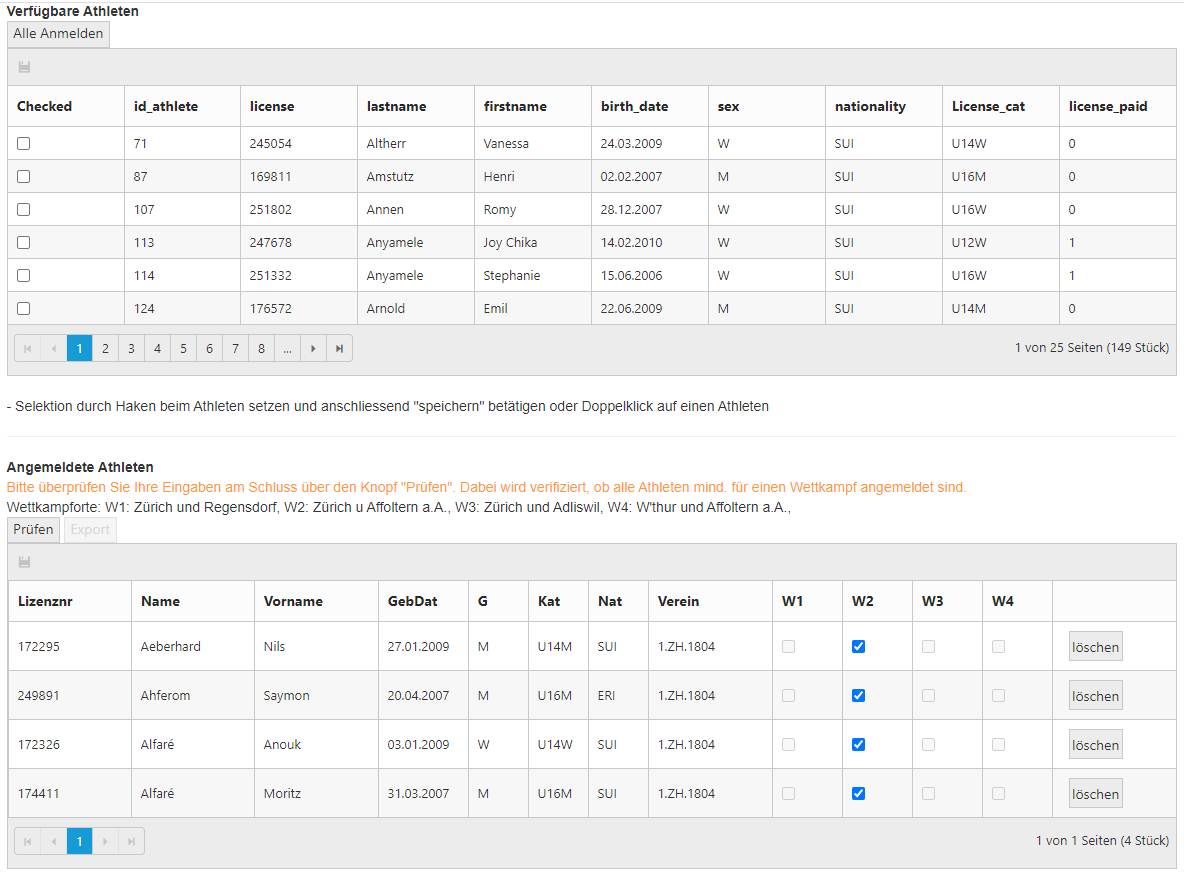The width and height of the screenshot is (1184, 879).
Task: Go to first page of available athletes
Action: 28,348
